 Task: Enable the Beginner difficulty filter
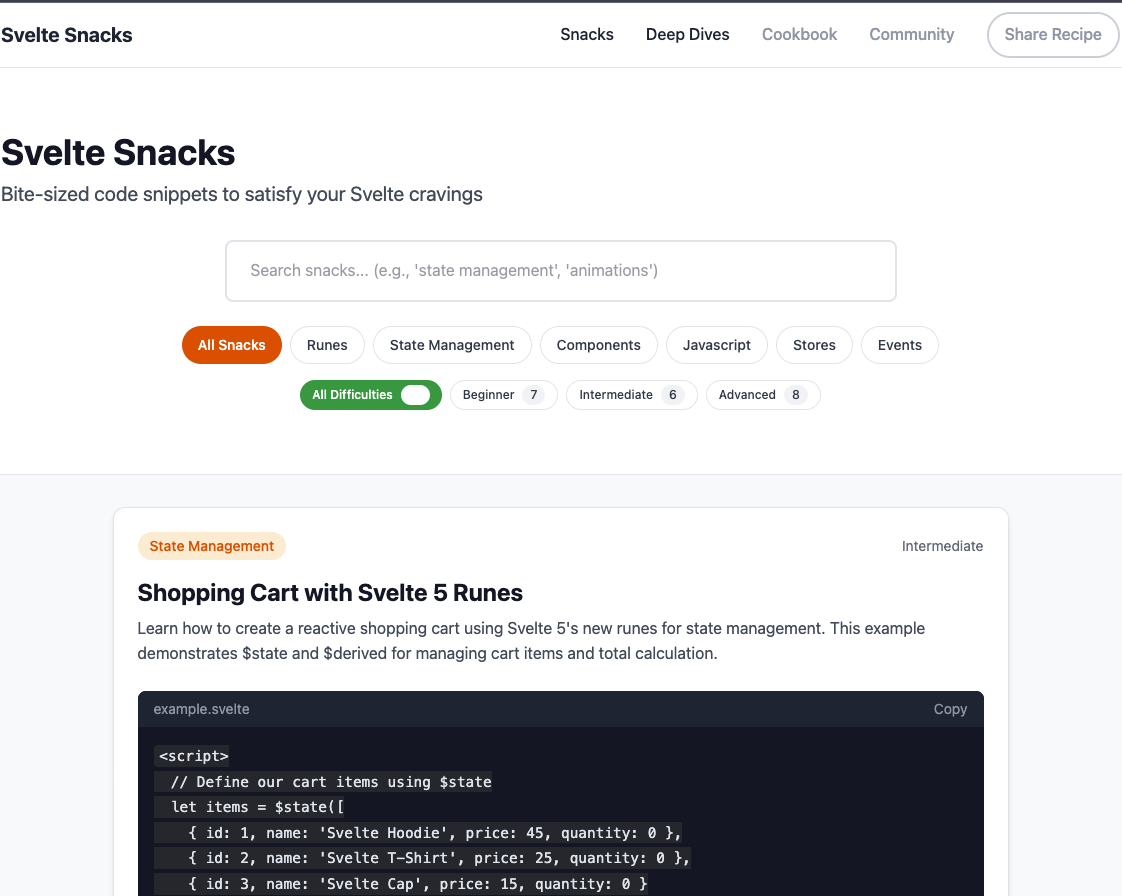503,395
